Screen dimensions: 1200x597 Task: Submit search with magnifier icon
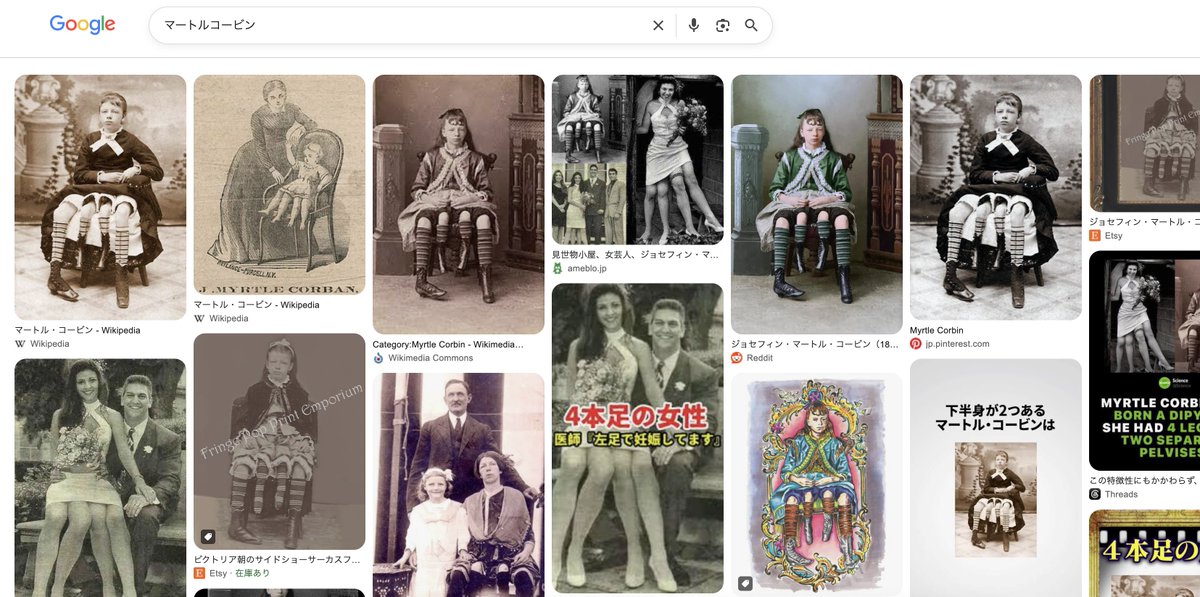point(751,26)
